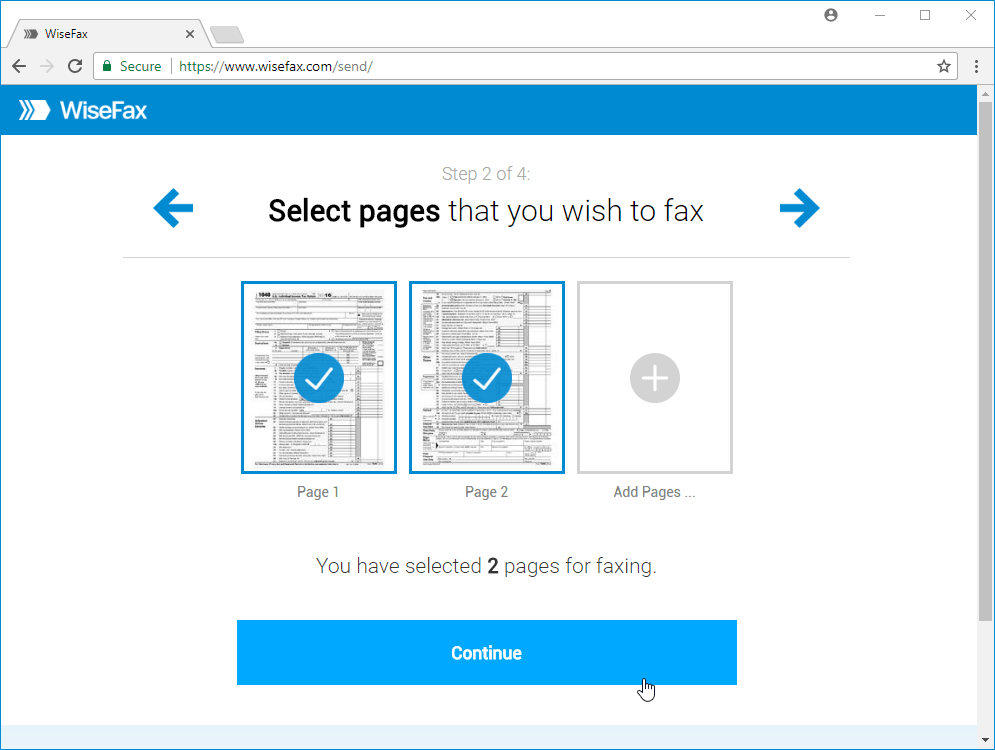Click the browser forward navigation arrow

(46, 66)
